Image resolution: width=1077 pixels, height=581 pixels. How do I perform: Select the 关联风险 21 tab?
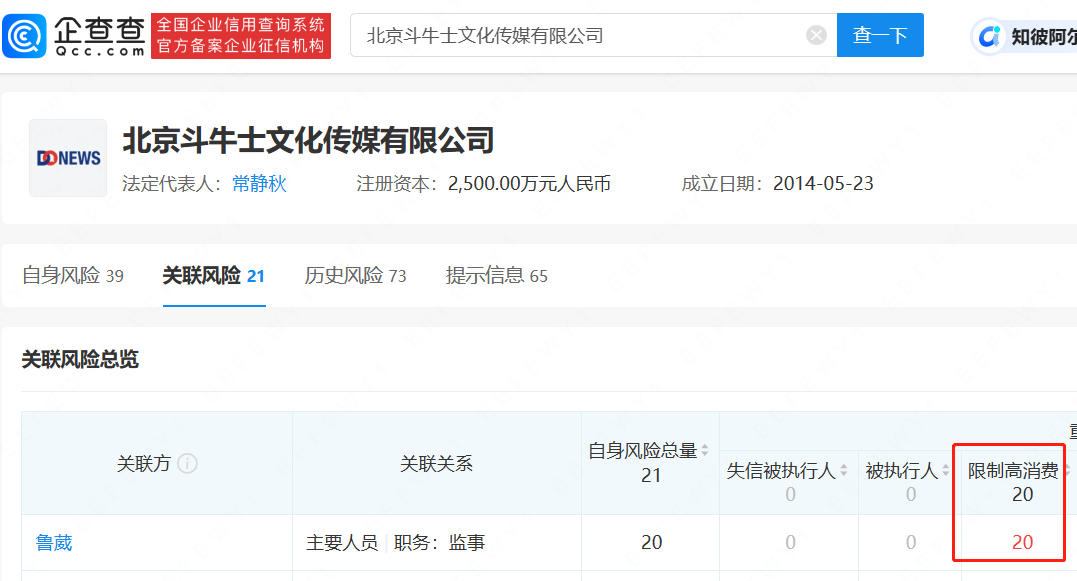(x=214, y=275)
